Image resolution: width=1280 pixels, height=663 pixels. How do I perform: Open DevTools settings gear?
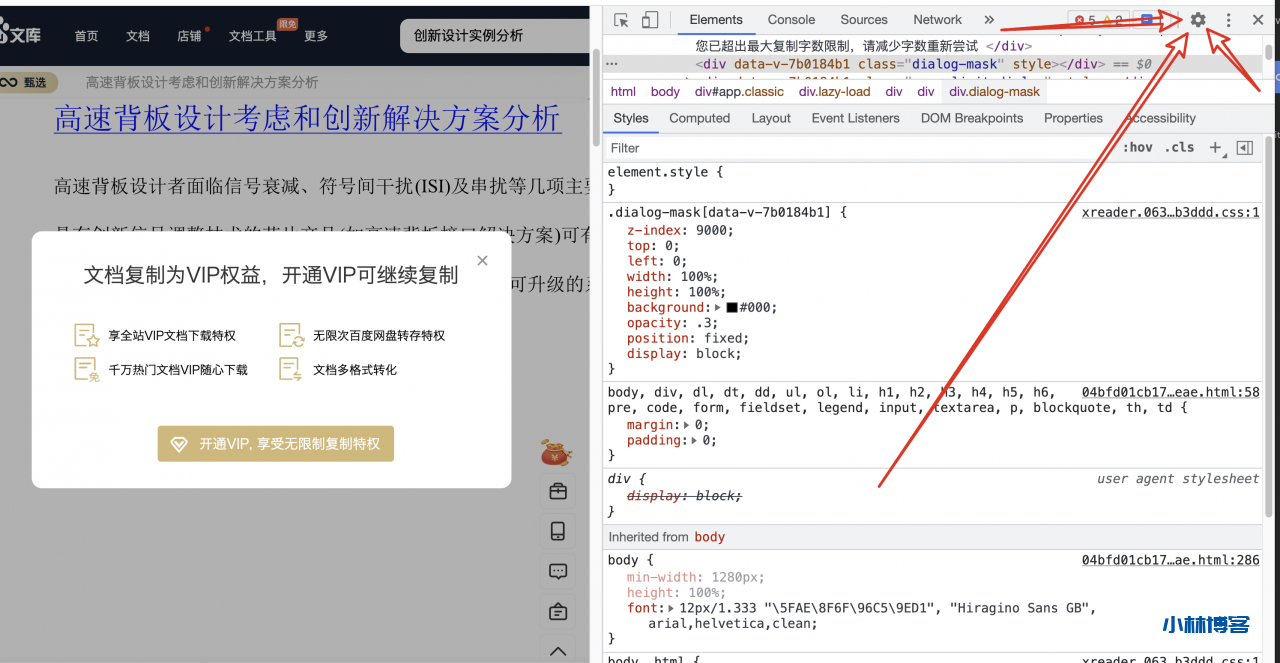click(x=1197, y=20)
